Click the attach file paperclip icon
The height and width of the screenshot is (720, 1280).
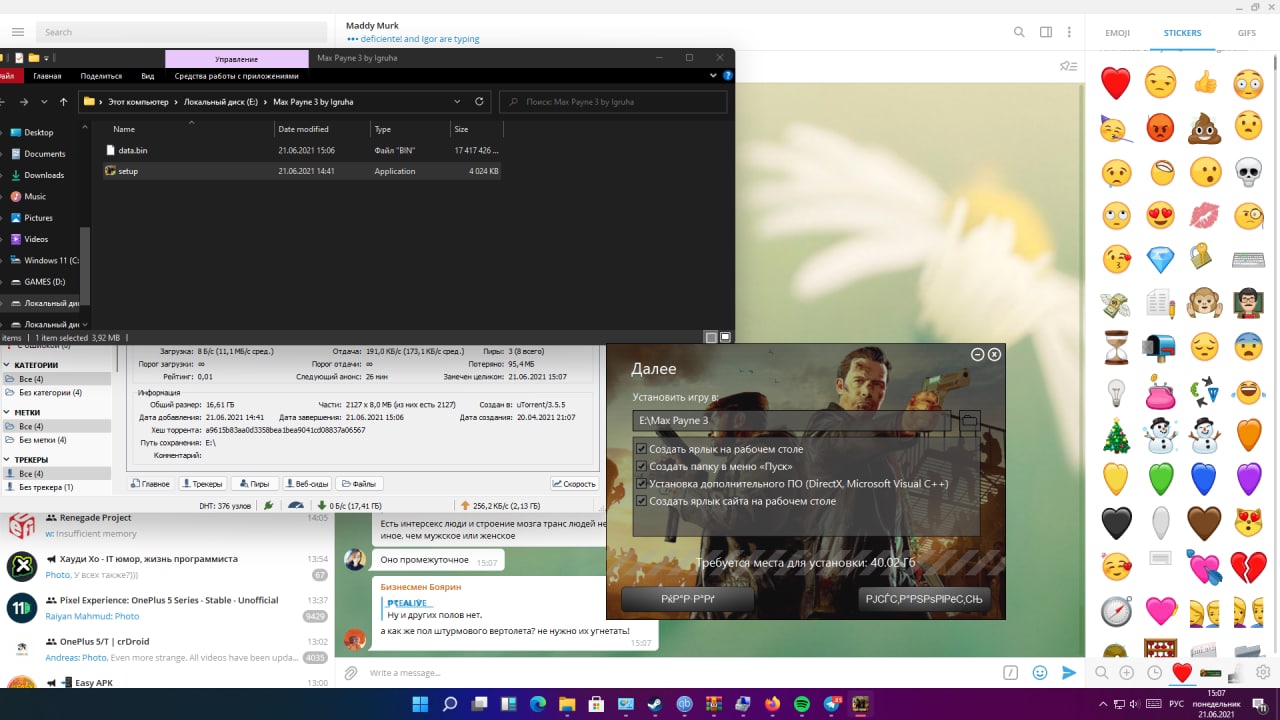[351, 673]
